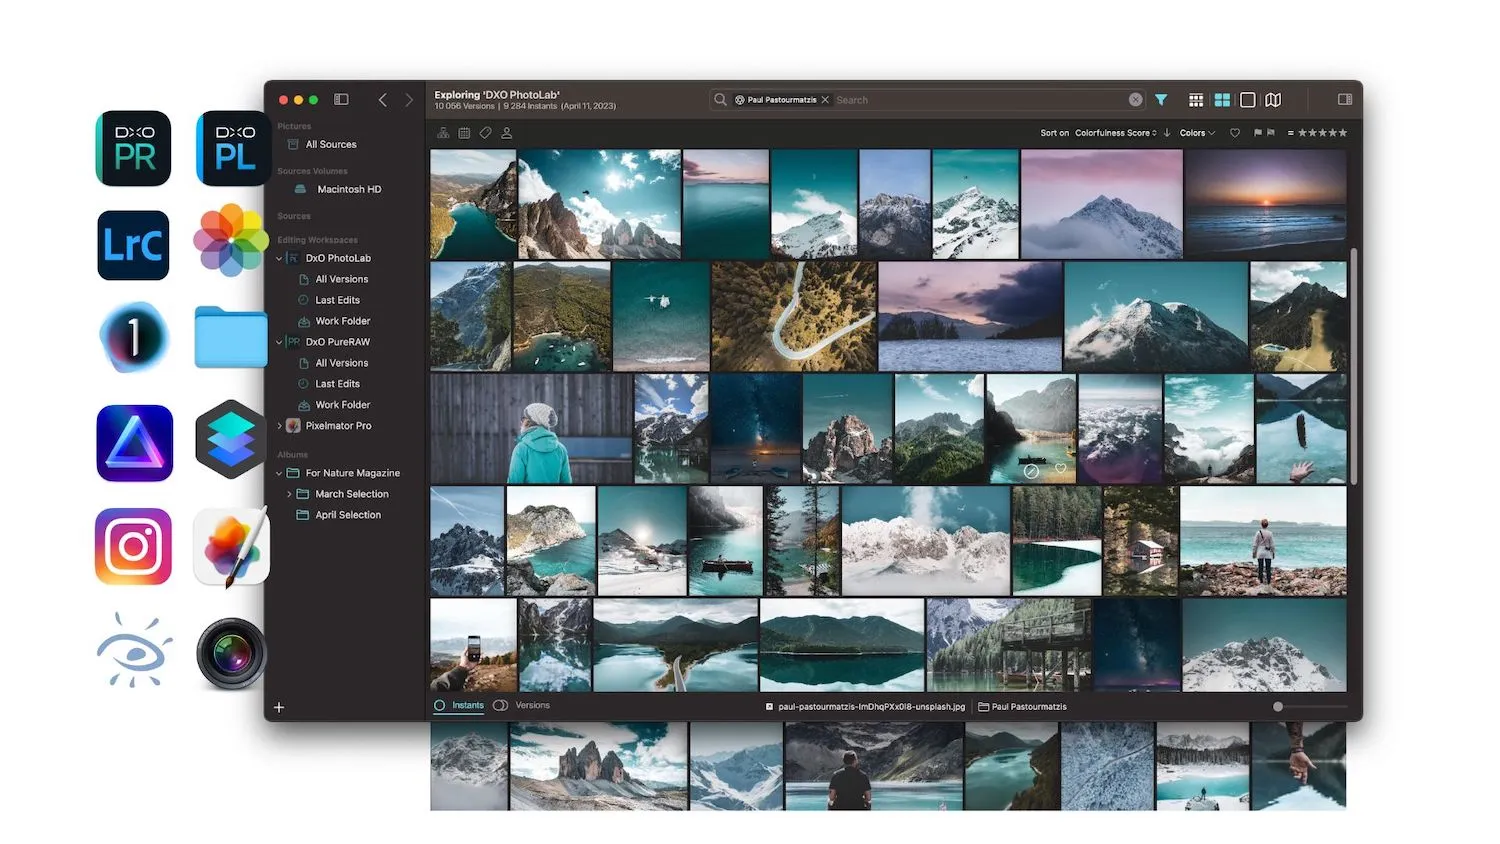
Task: Click the blue eye app icon
Action: (134, 651)
